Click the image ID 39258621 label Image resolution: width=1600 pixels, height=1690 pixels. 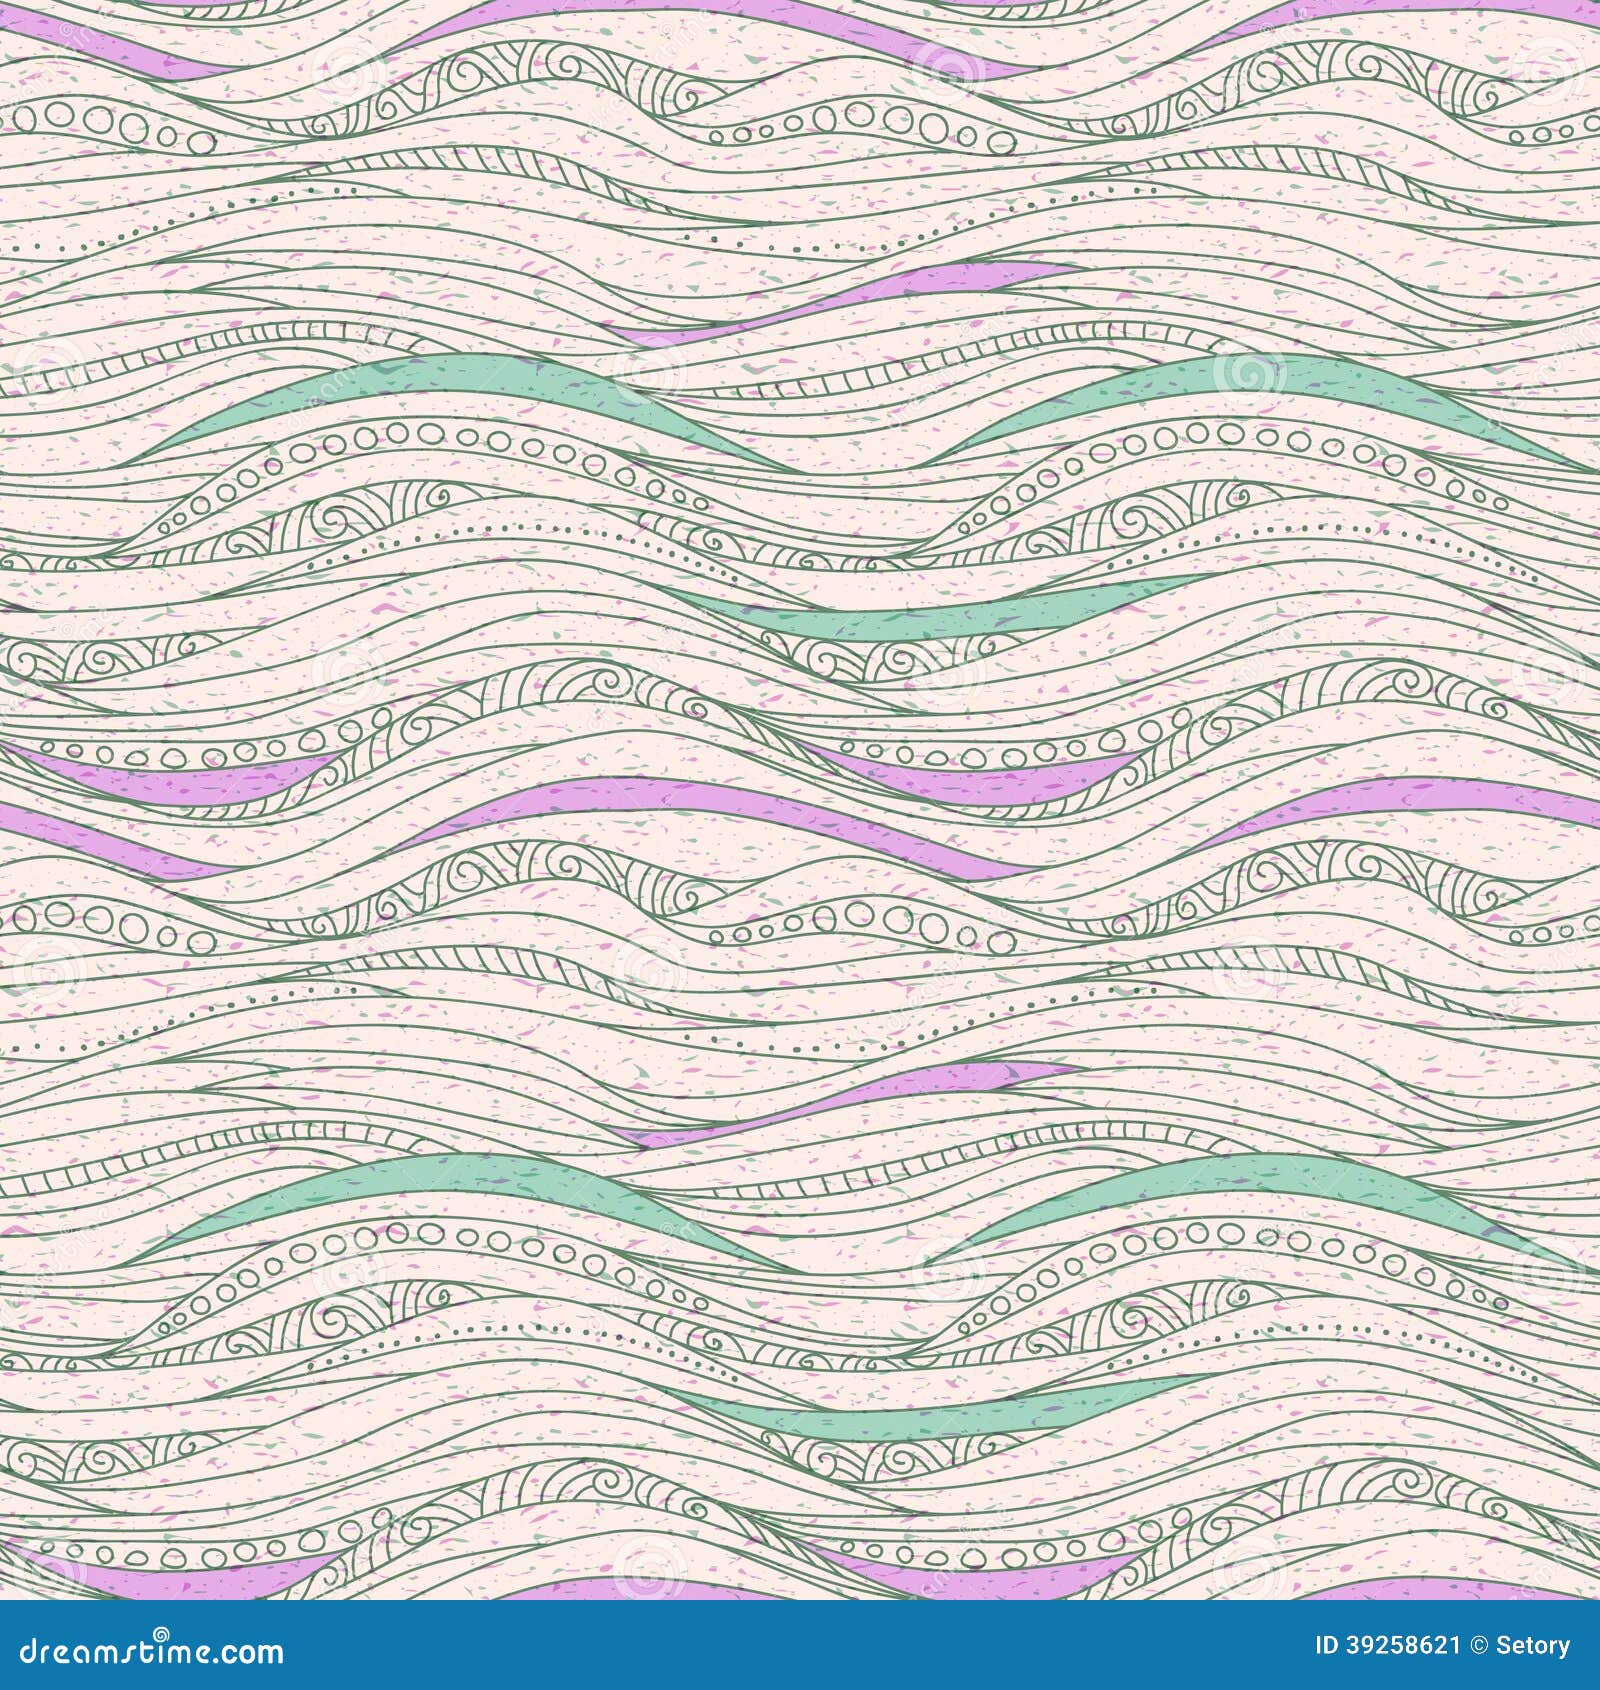(1388, 1647)
